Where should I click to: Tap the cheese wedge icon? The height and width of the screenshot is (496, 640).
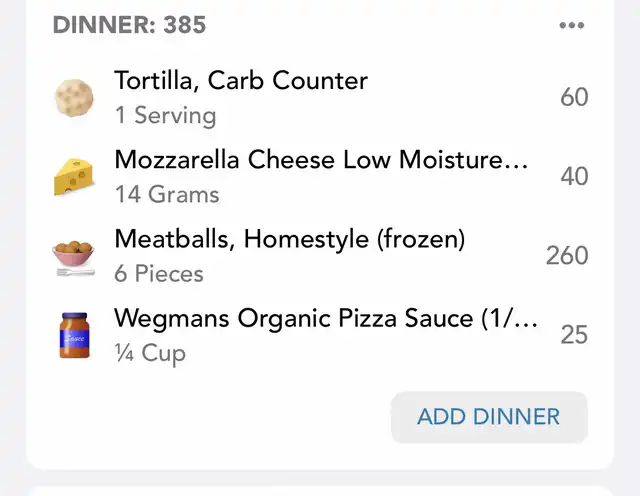coord(74,177)
